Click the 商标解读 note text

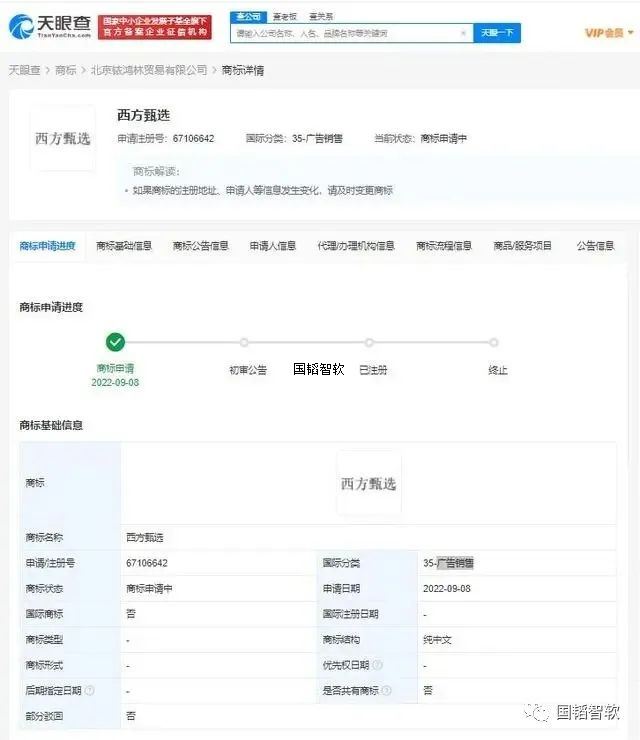(x=262, y=191)
